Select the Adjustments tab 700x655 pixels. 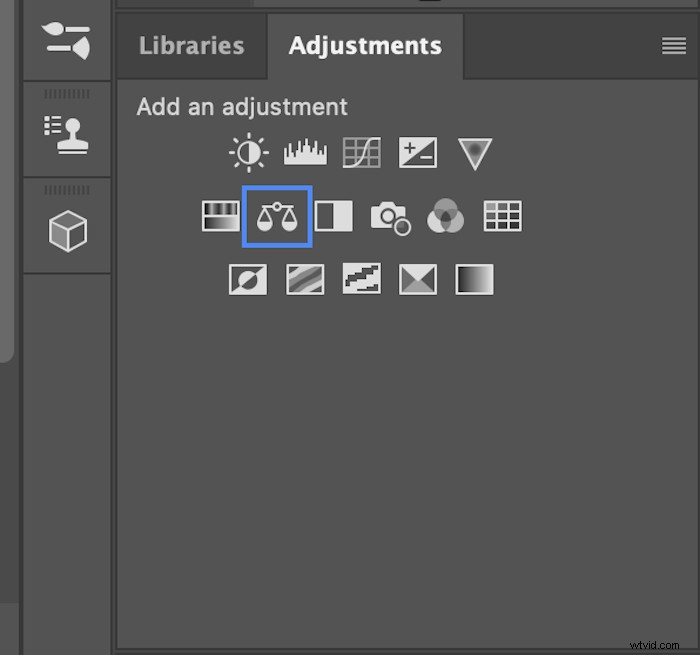pos(365,46)
